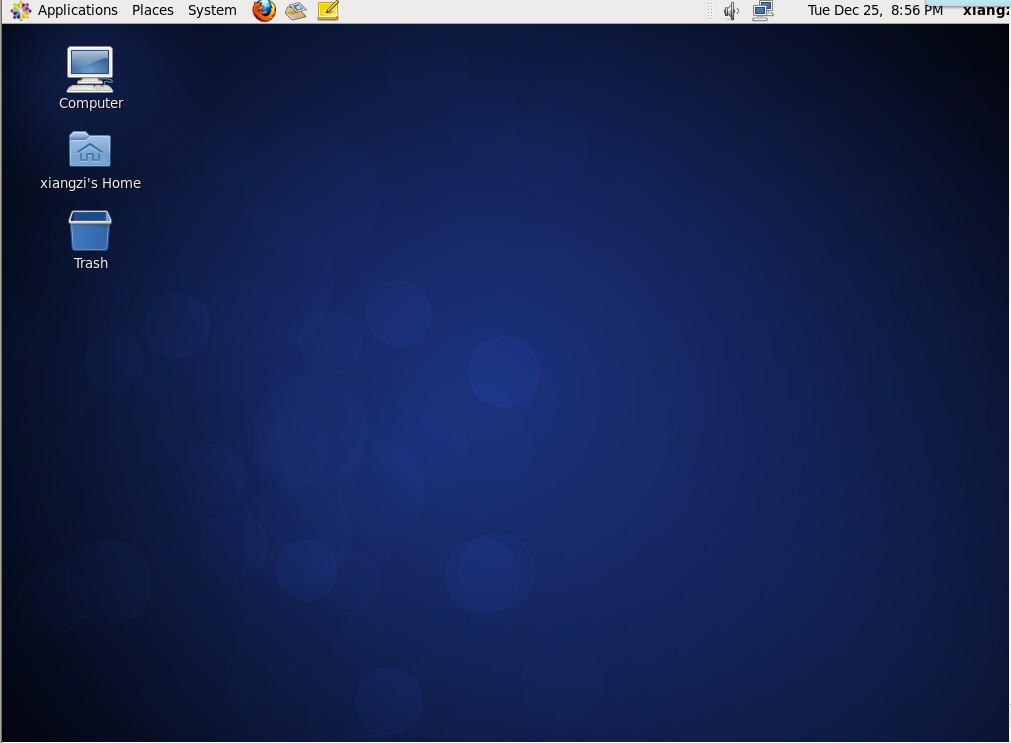Image resolution: width=1011 pixels, height=743 pixels.
Task: Click the "xiangzi's Home" text label
Action: point(90,183)
